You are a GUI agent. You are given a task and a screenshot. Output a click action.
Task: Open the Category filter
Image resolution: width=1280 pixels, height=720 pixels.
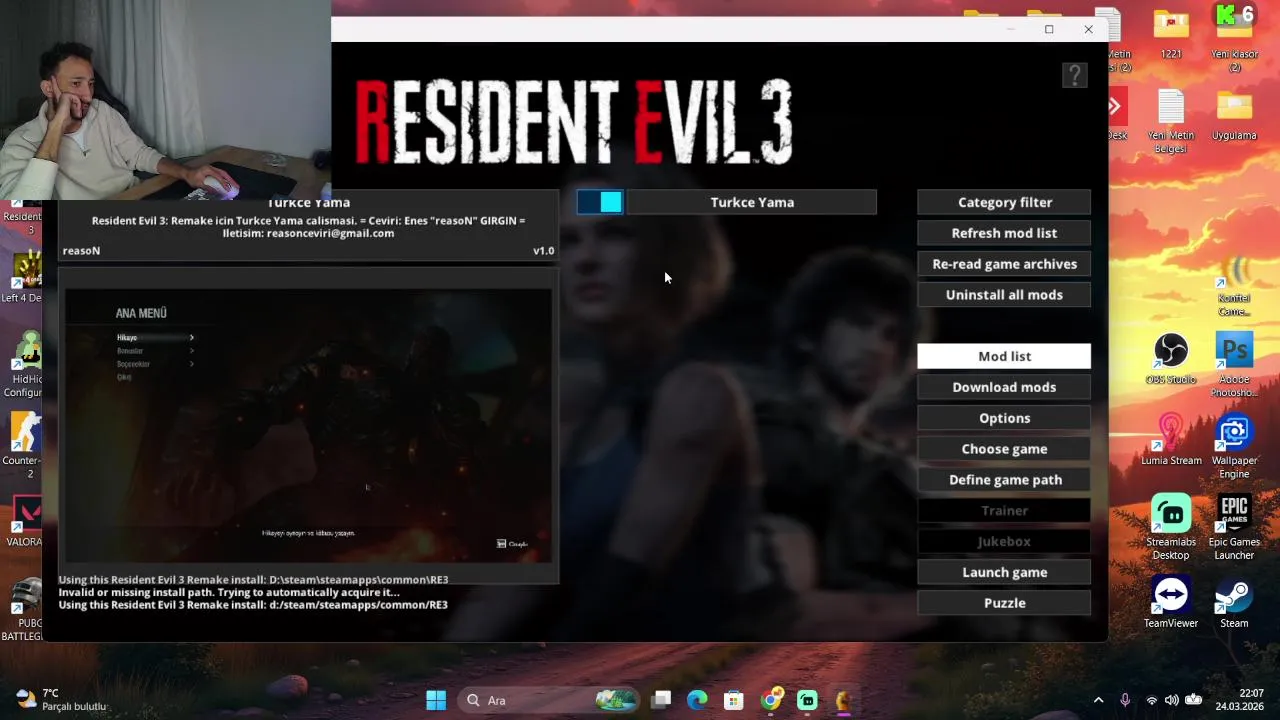point(1004,202)
